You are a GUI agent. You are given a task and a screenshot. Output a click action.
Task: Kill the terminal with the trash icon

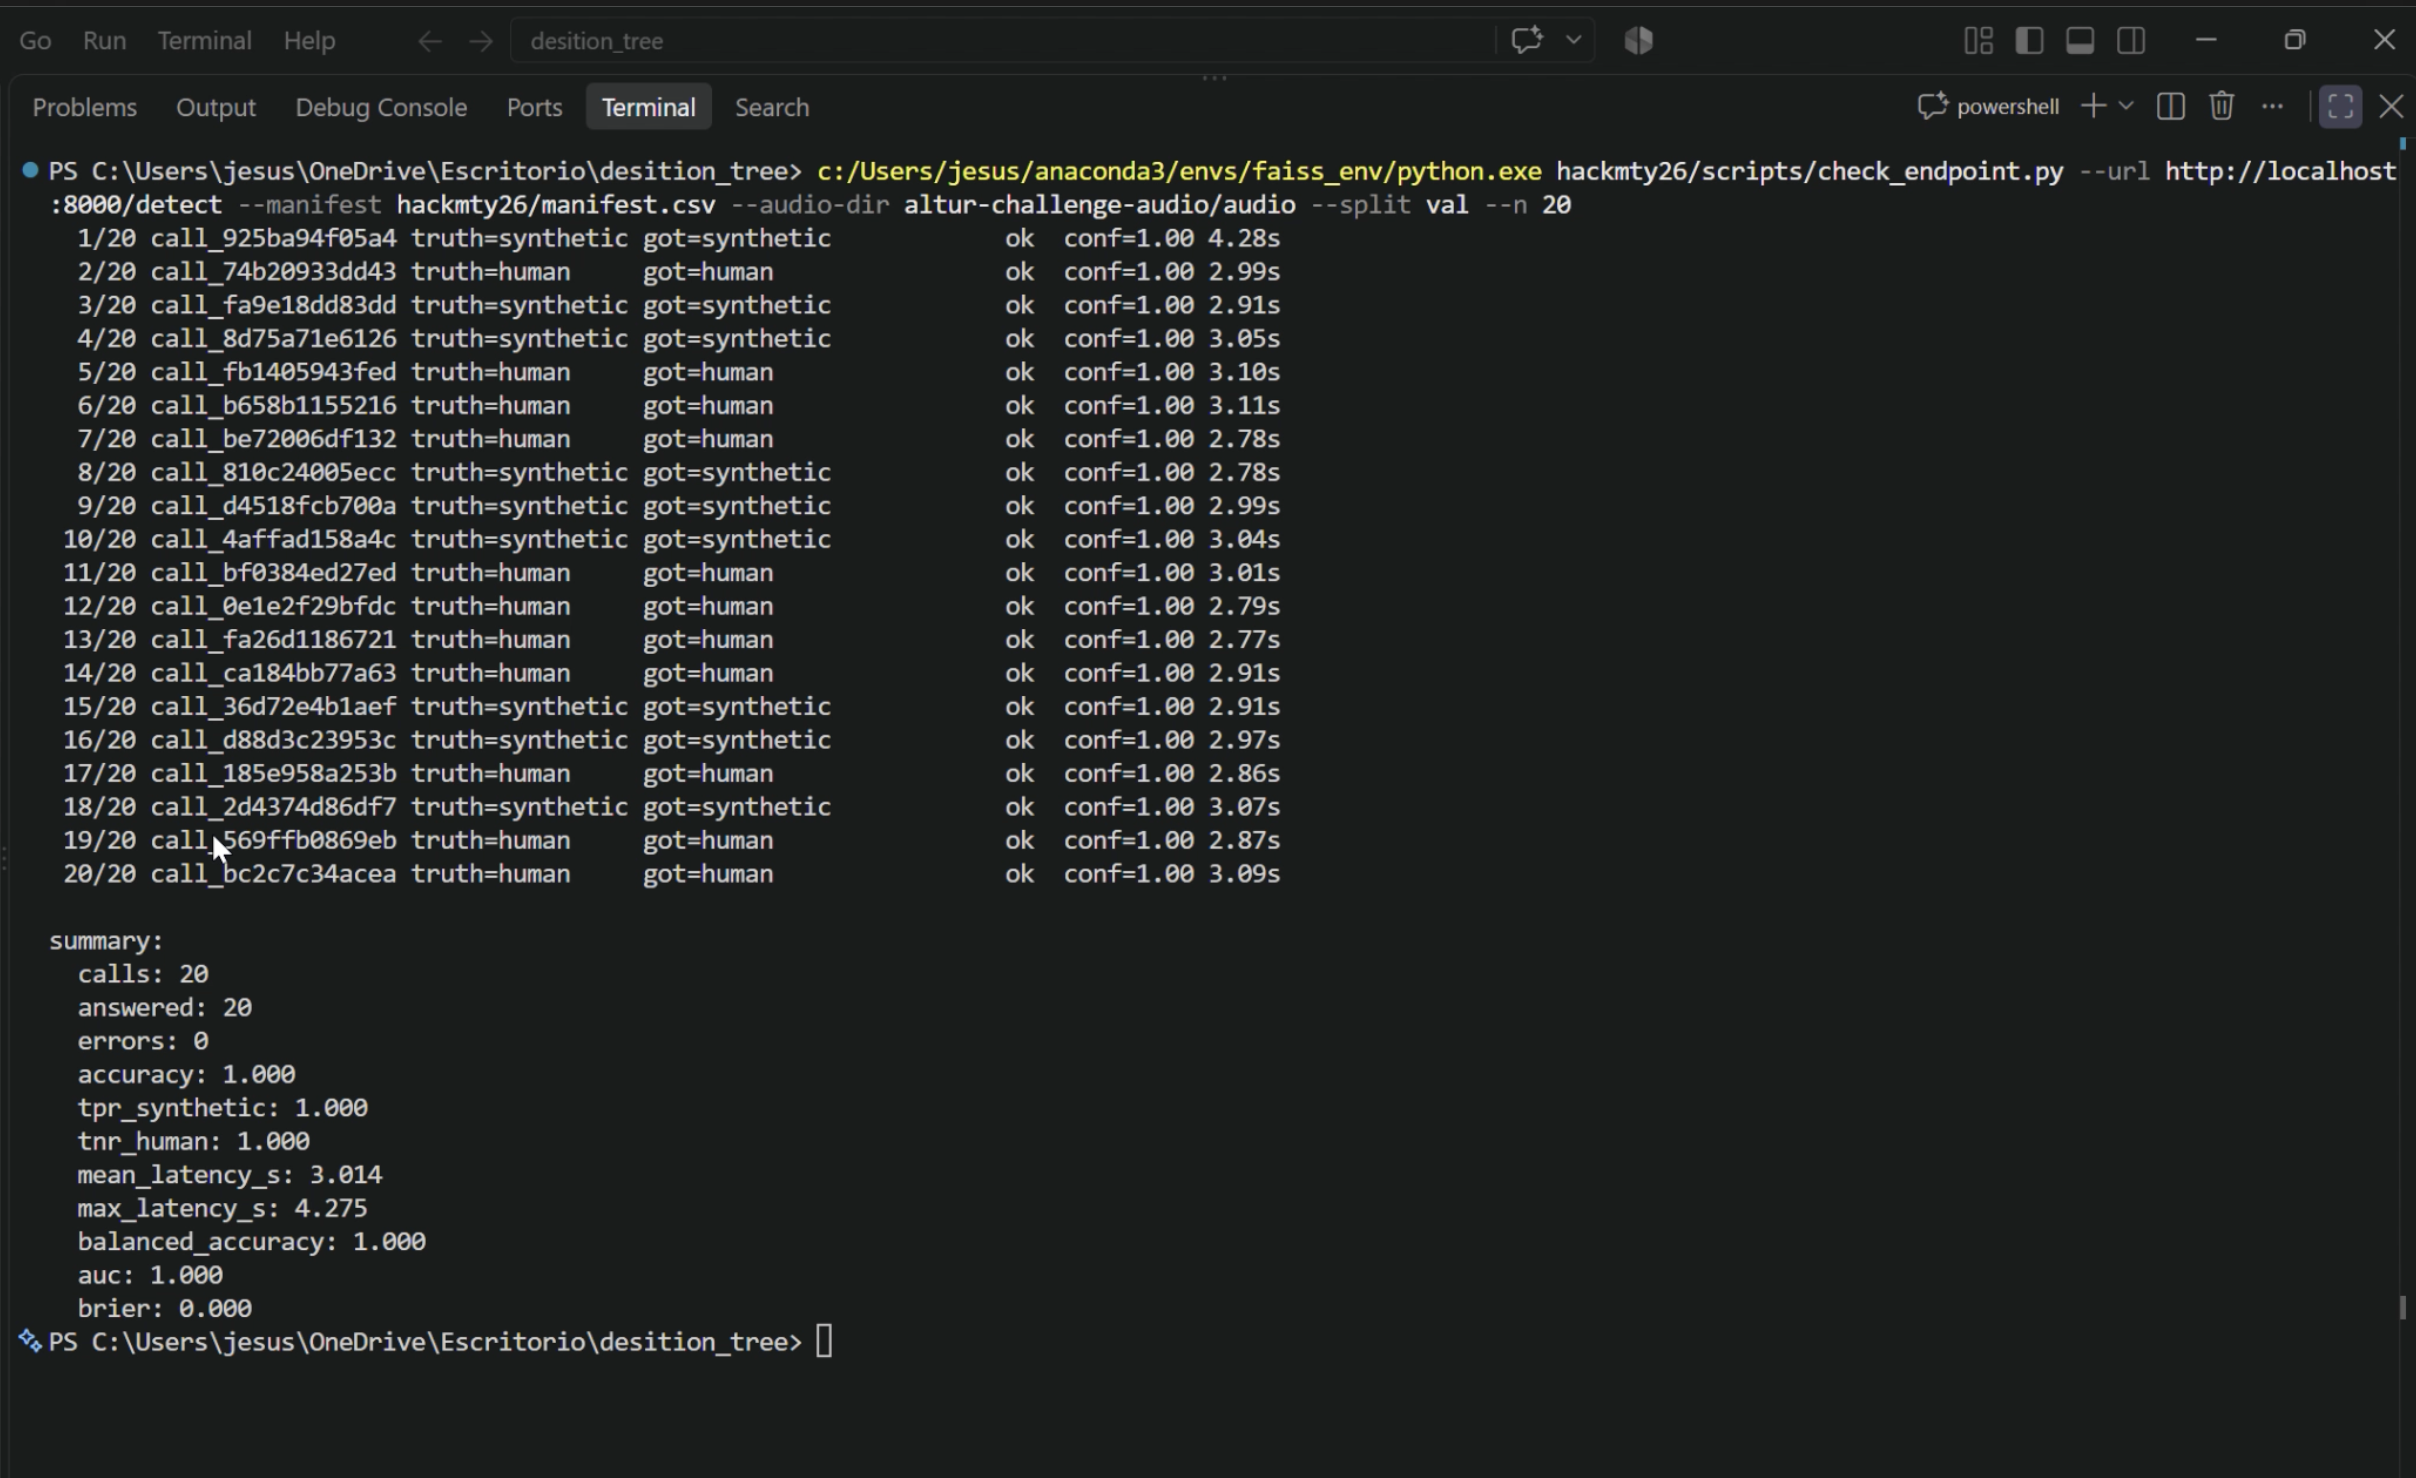click(2221, 106)
